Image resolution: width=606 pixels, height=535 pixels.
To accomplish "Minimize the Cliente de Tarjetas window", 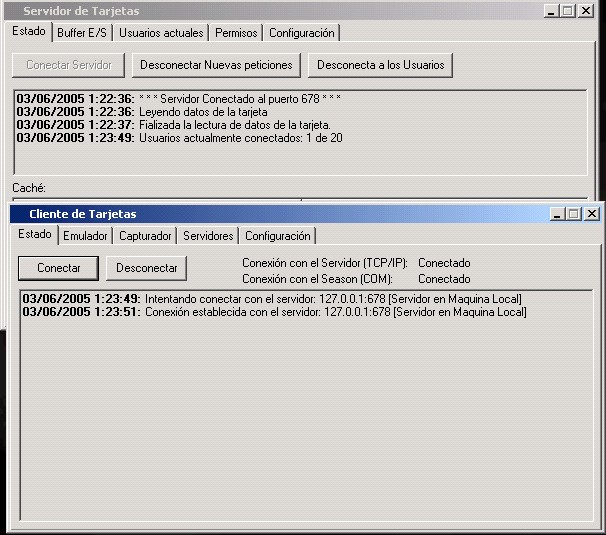I will click(556, 214).
